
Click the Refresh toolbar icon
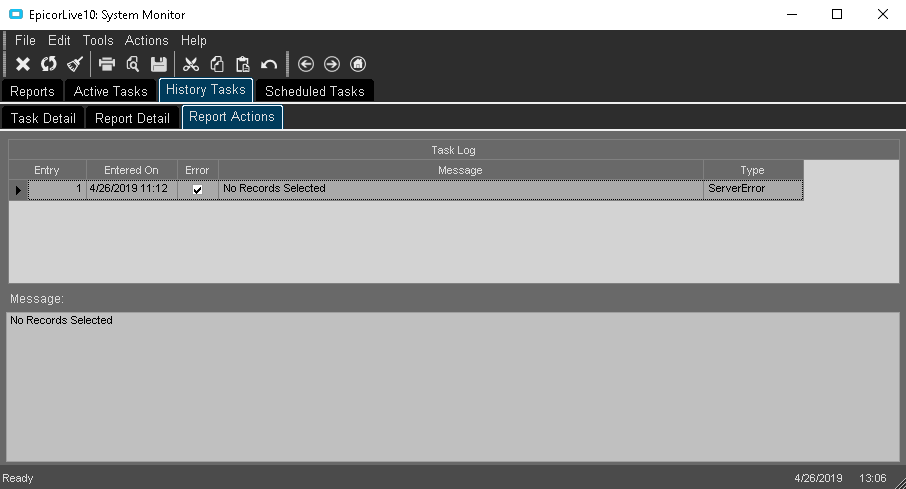[49, 64]
